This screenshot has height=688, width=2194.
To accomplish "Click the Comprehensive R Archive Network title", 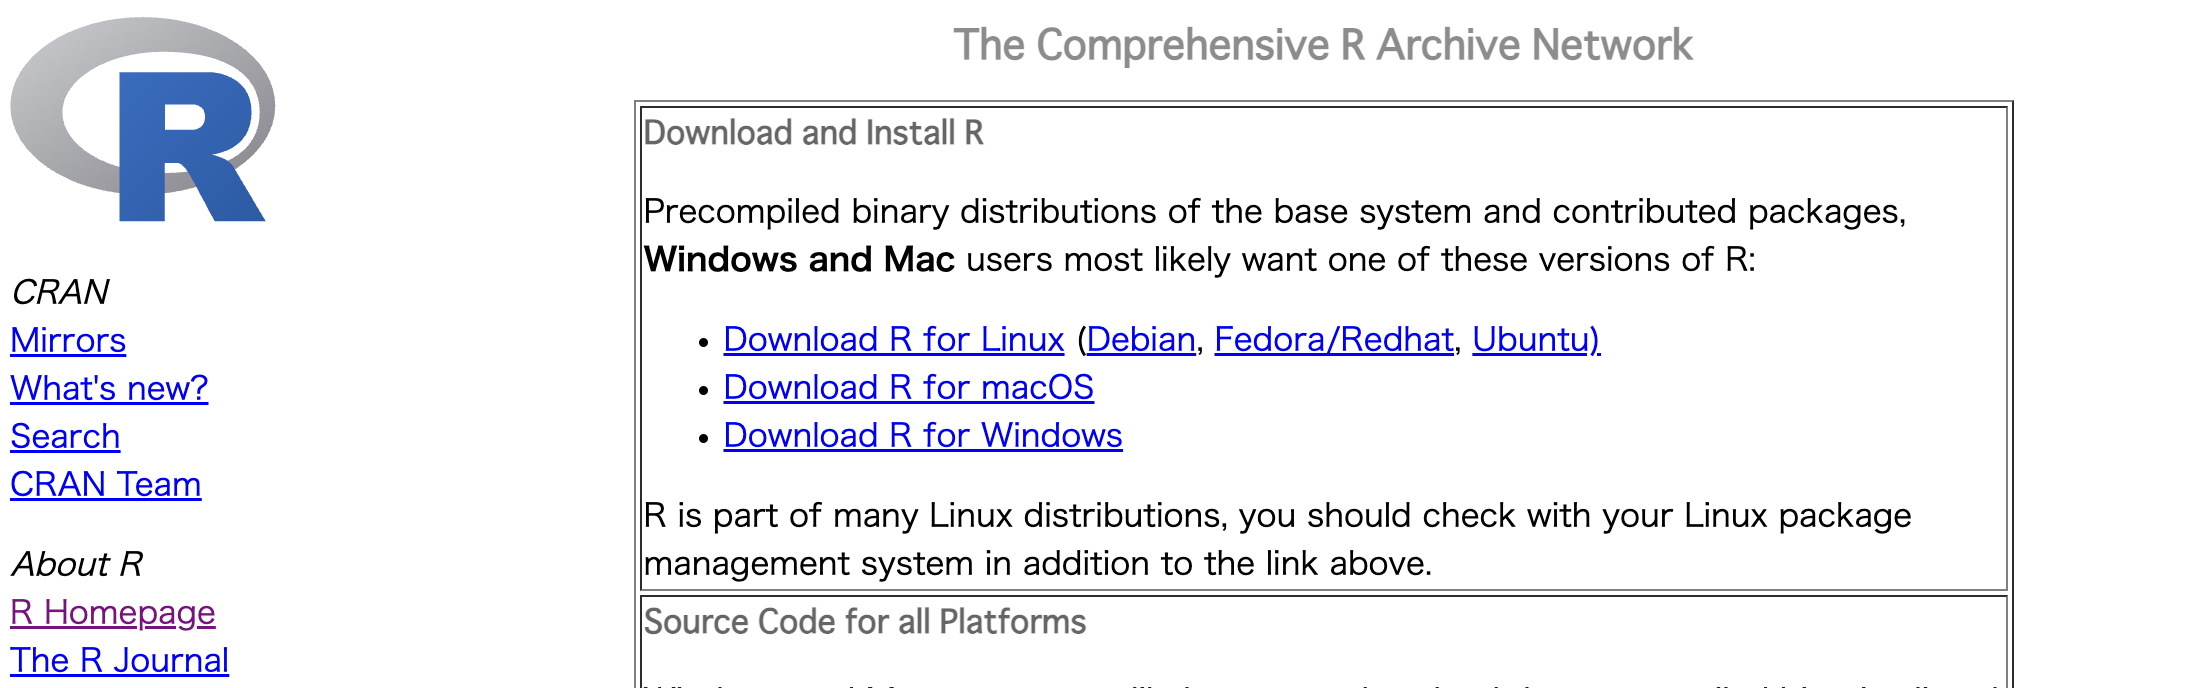I will point(1323,45).
